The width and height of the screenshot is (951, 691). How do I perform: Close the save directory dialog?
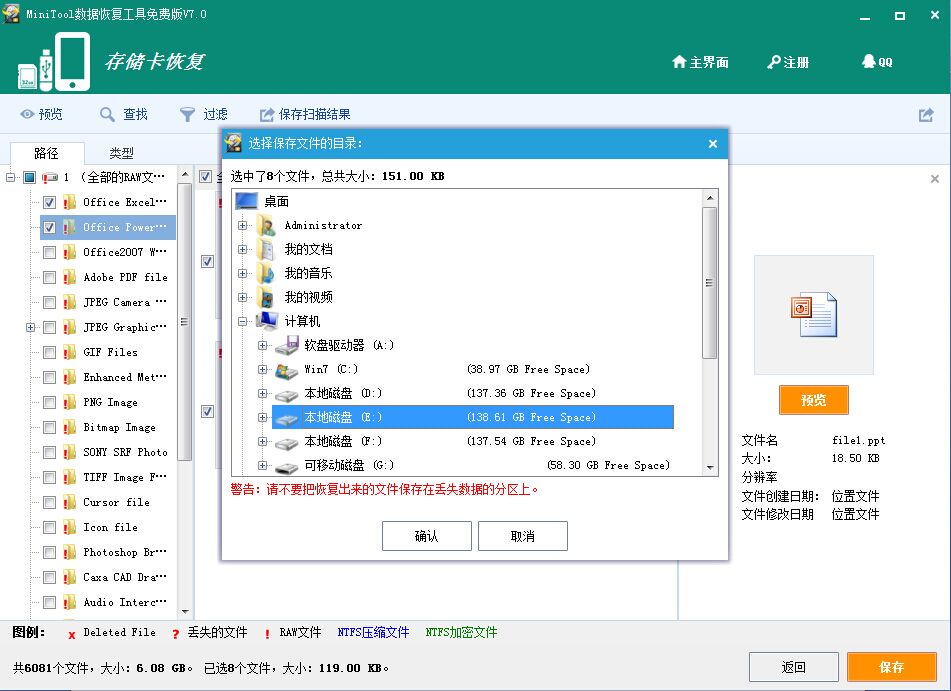713,144
